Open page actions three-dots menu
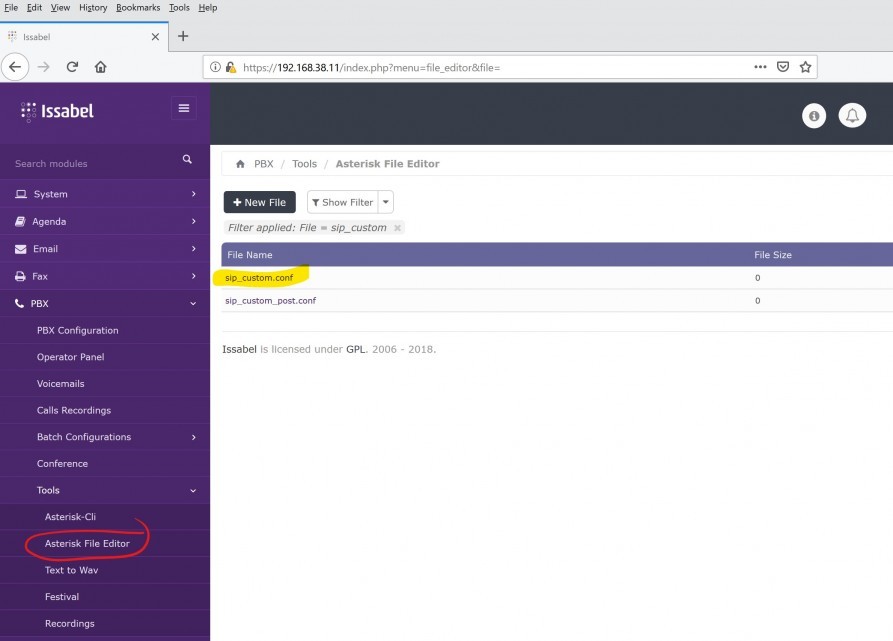This screenshot has height=641, width=893. [760, 67]
